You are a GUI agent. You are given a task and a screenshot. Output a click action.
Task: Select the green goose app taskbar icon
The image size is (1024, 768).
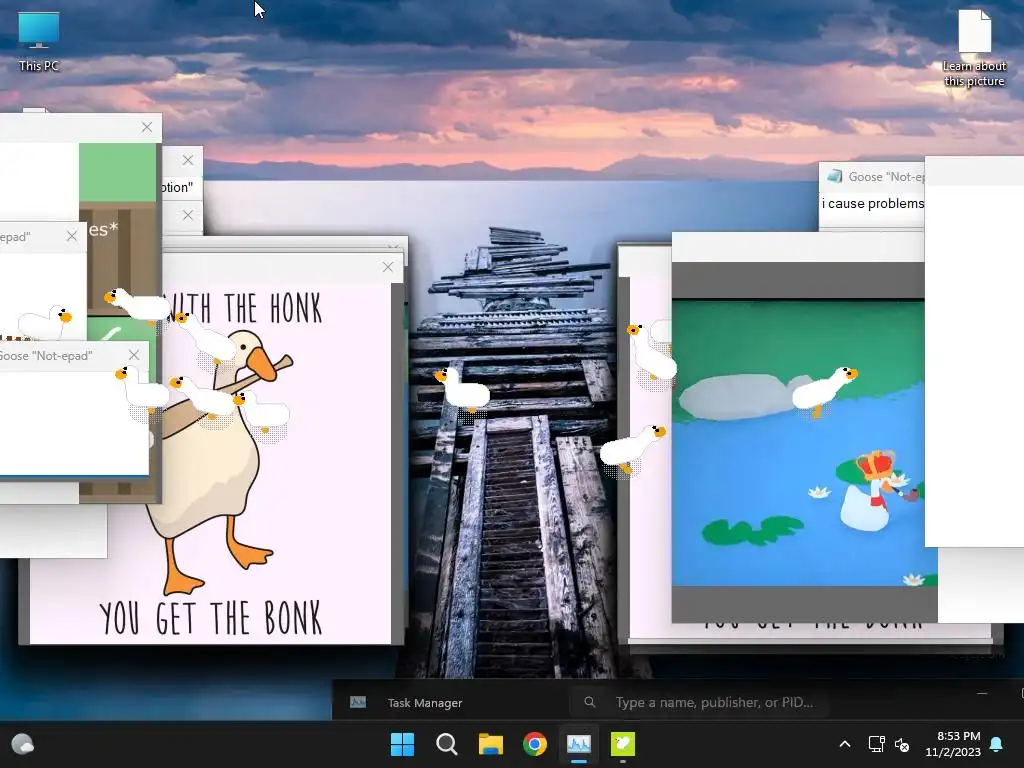[x=622, y=744]
